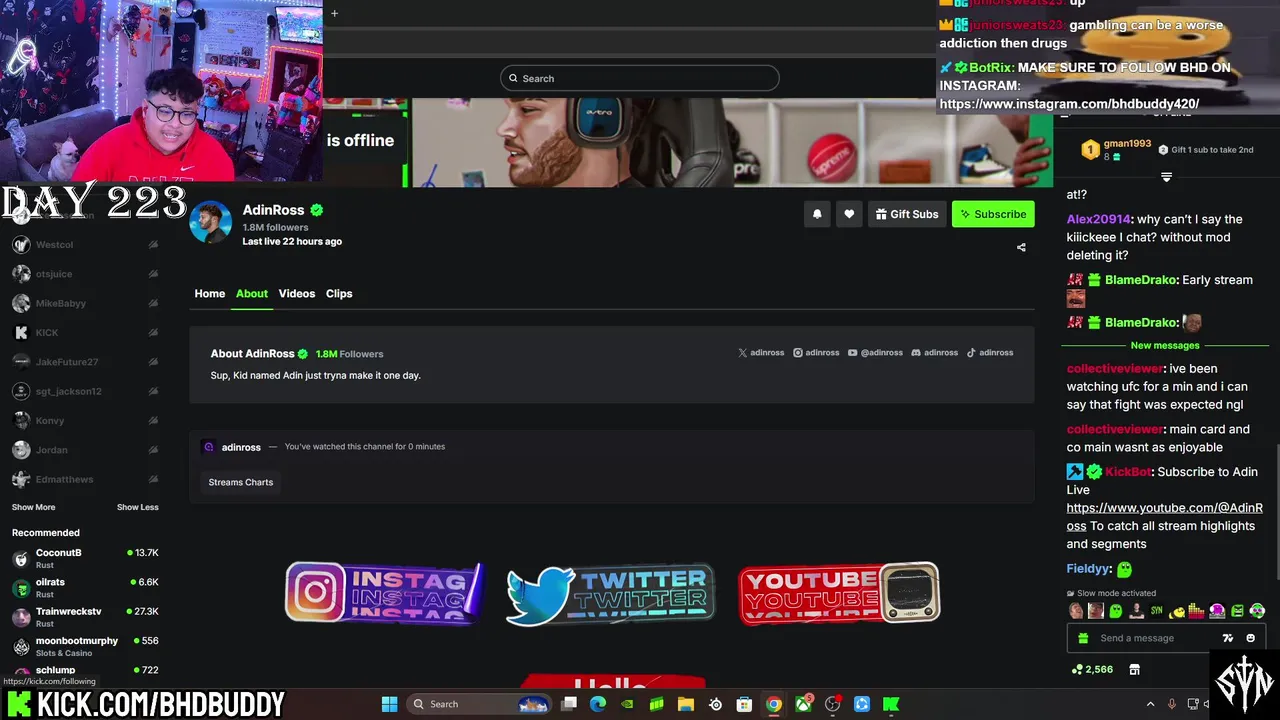
Task: Subscribe to AdinRoss channel
Action: click(993, 214)
